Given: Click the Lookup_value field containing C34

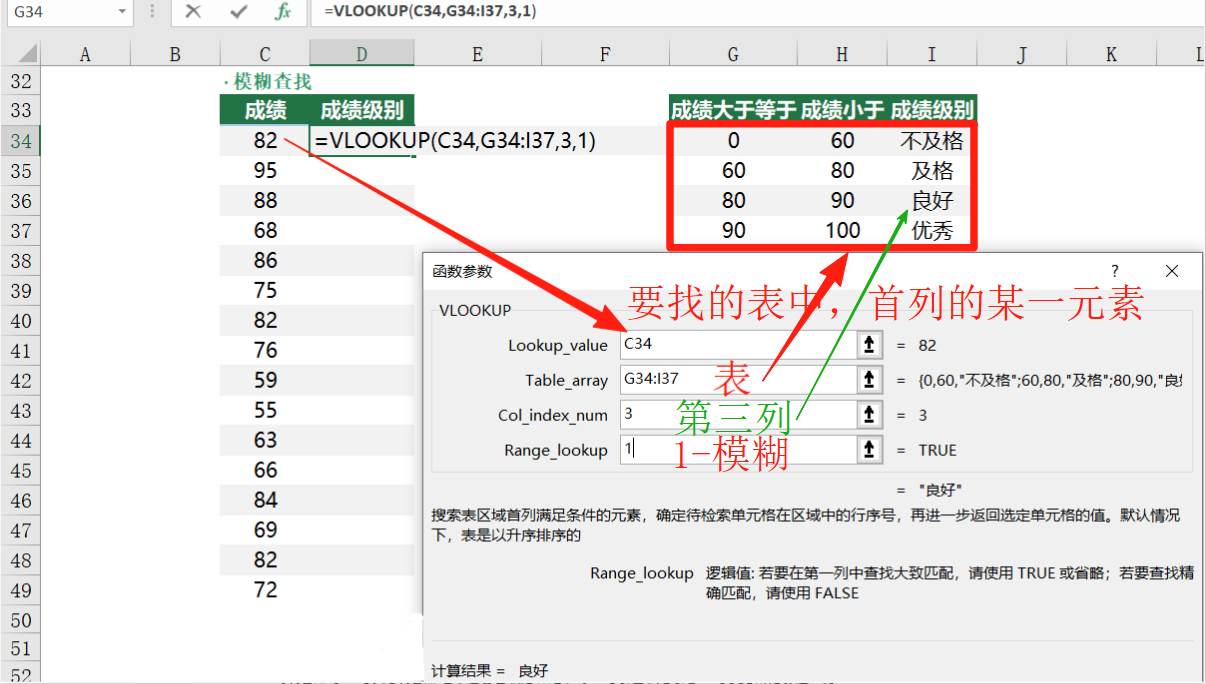Looking at the screenshot, I should tap(738, 345).
